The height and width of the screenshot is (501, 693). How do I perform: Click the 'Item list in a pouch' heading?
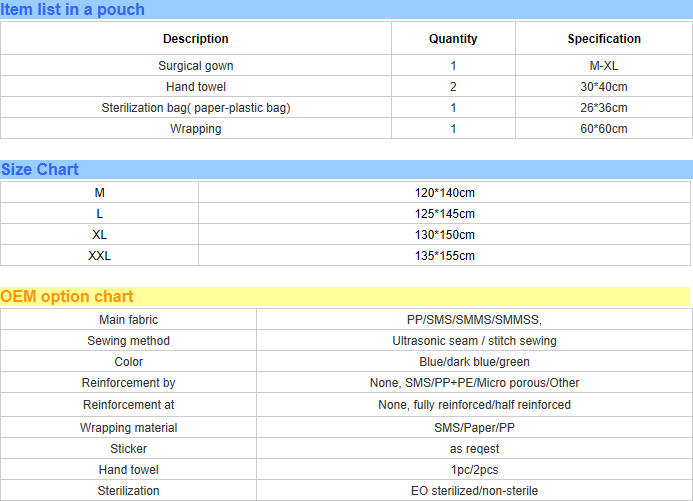(72, 10)
